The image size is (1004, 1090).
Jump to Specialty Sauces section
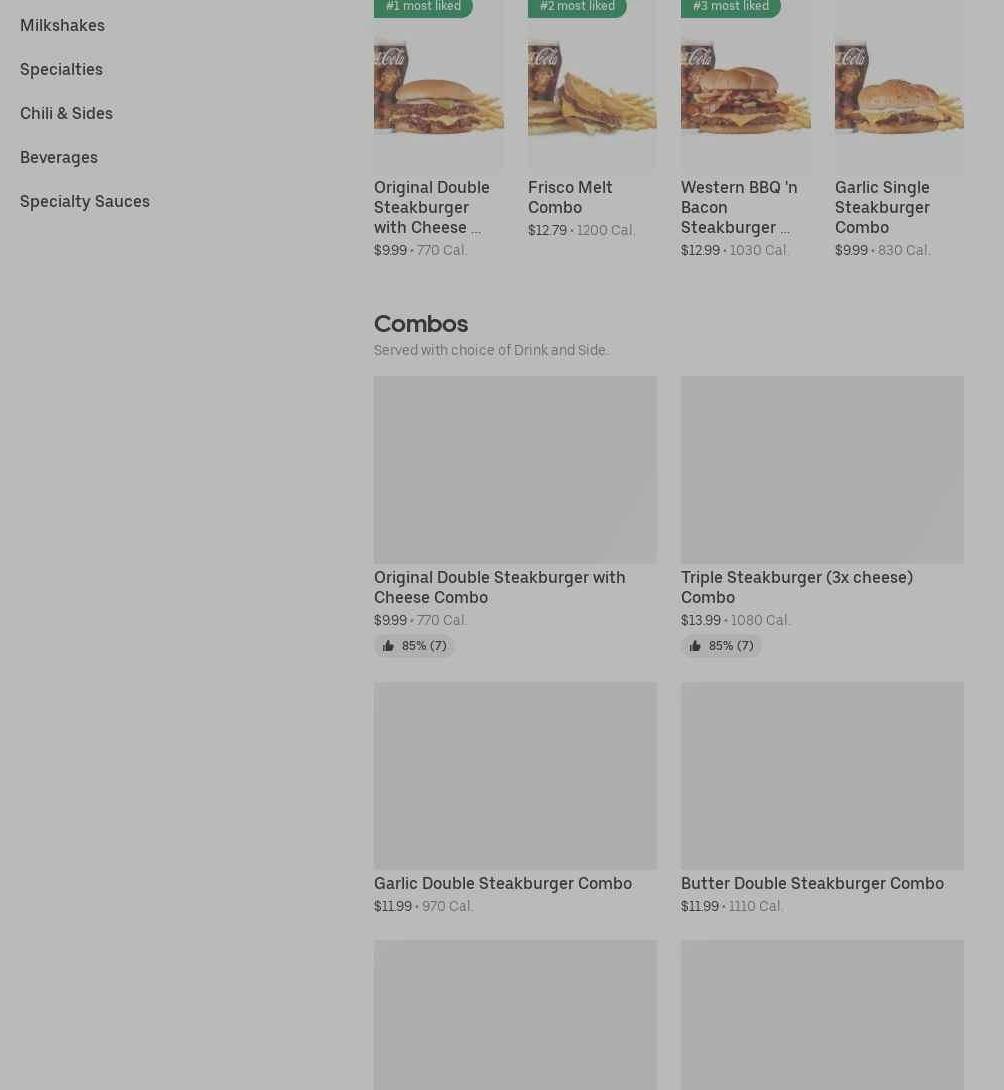(x=85, y=202)
